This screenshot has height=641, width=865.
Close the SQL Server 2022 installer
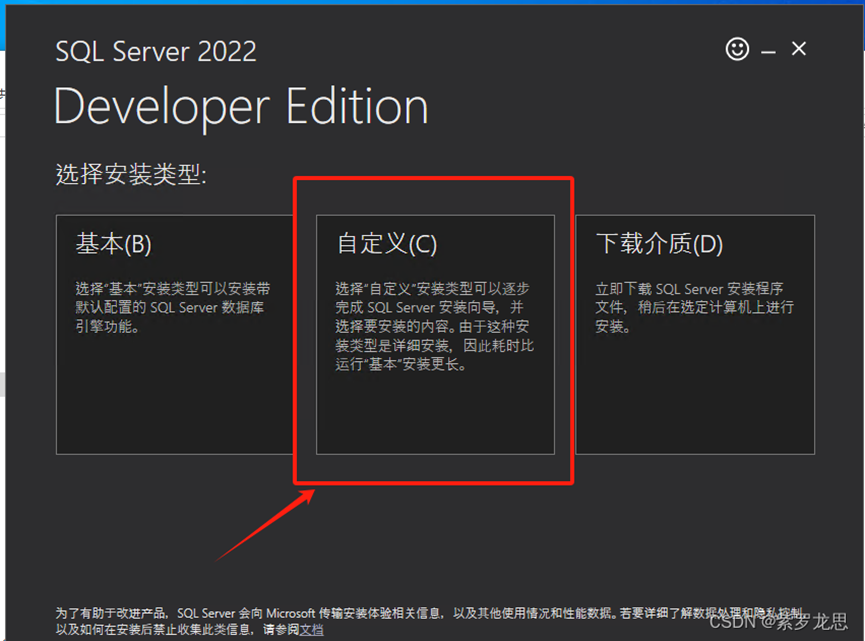click(x=799, y=49)
